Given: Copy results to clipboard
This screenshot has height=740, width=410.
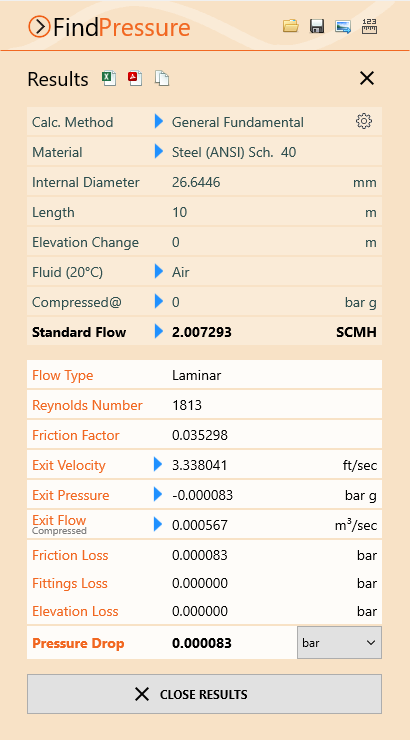Looking at the screenshot, I should pos(162,78).
